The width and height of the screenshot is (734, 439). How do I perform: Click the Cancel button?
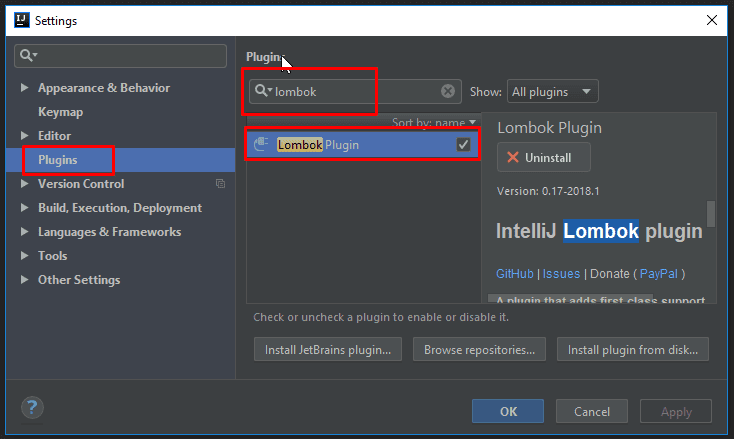[592, 411]
